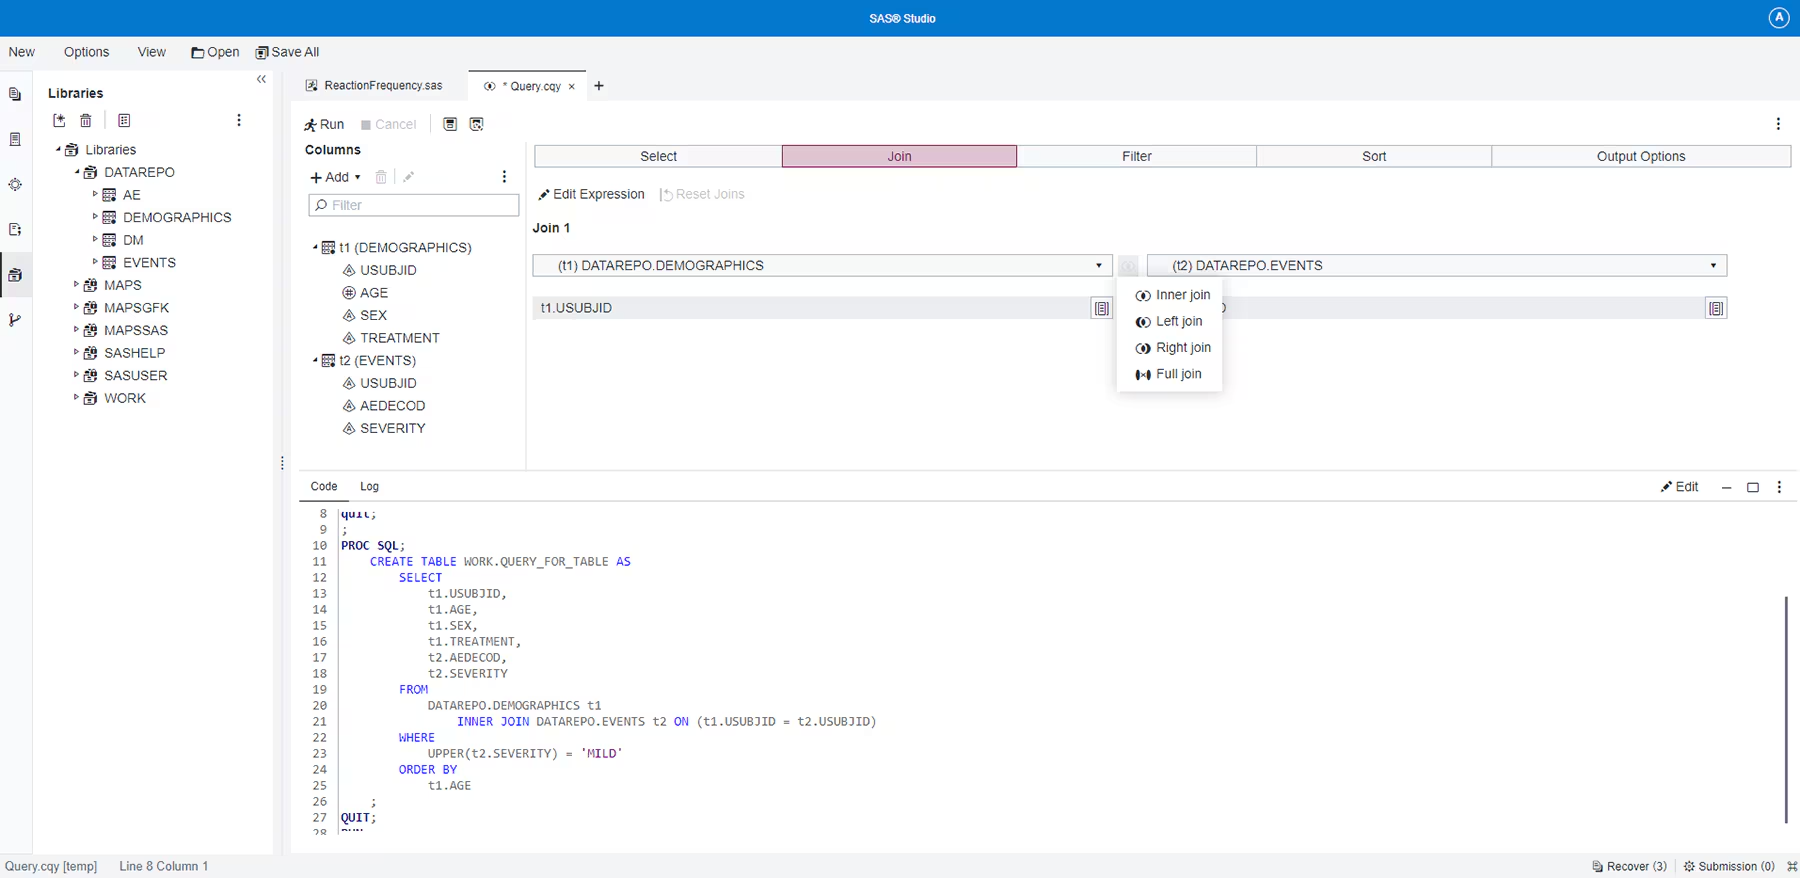Viewport: 1800px width, 878px height.
Task: Click the delete library trash icon
Action: [x=86, y=120]
